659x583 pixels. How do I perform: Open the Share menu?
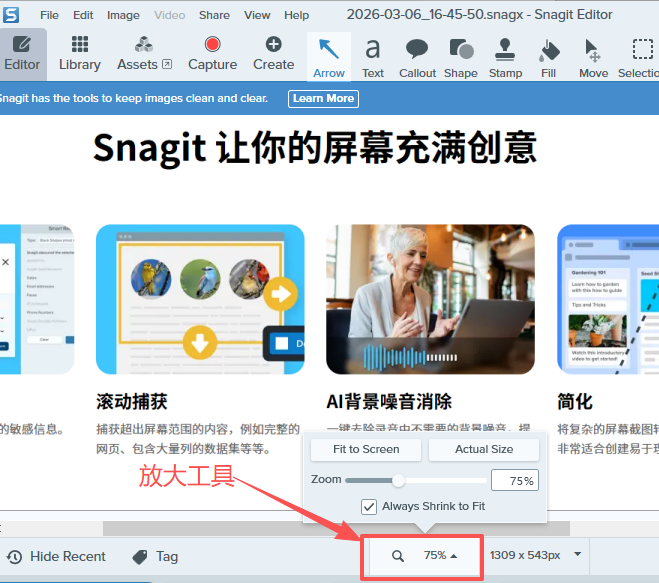(214, 15)
